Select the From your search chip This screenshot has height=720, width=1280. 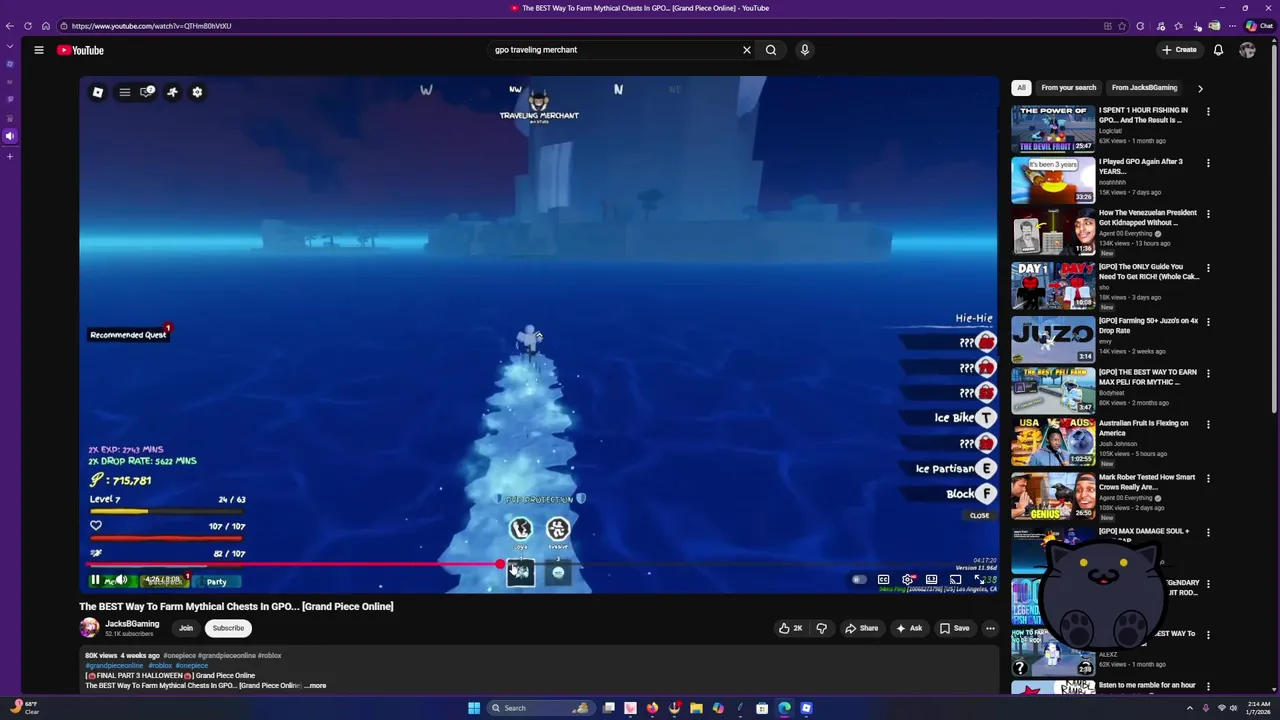pos(1068,88)
